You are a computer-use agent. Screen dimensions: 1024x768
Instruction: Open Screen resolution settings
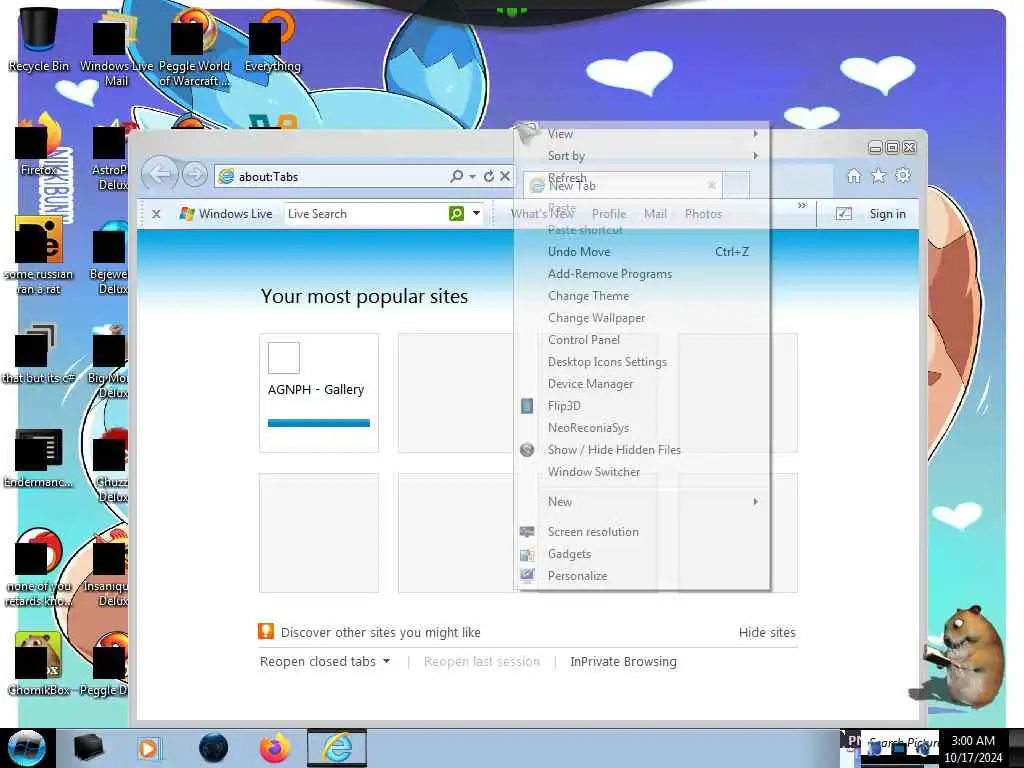pyautogui.click(x=642, y=532)
